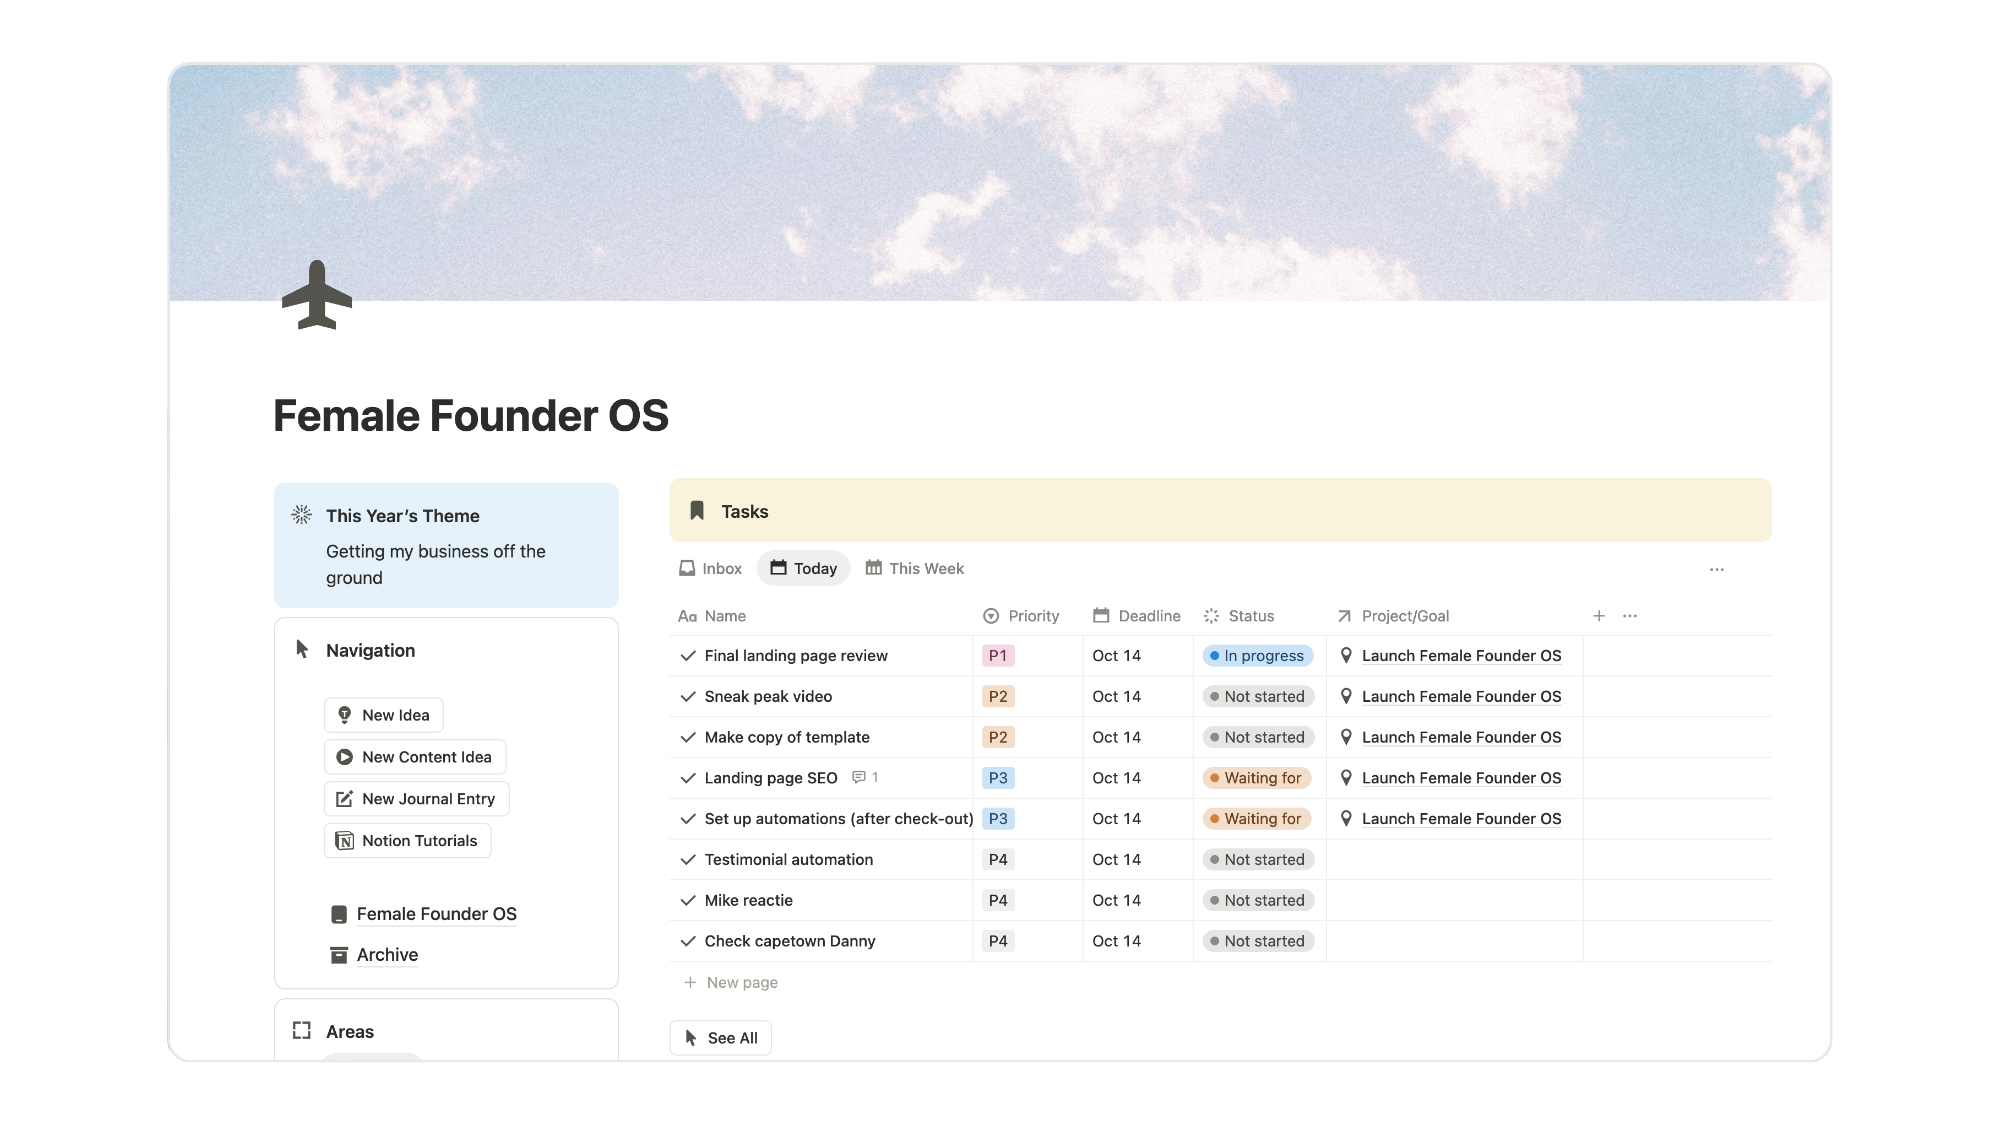The height and width of the screenshot is (1125, 2000).
Task: Tick the checkmark for Mike reactie
Action: click(687, 901)
